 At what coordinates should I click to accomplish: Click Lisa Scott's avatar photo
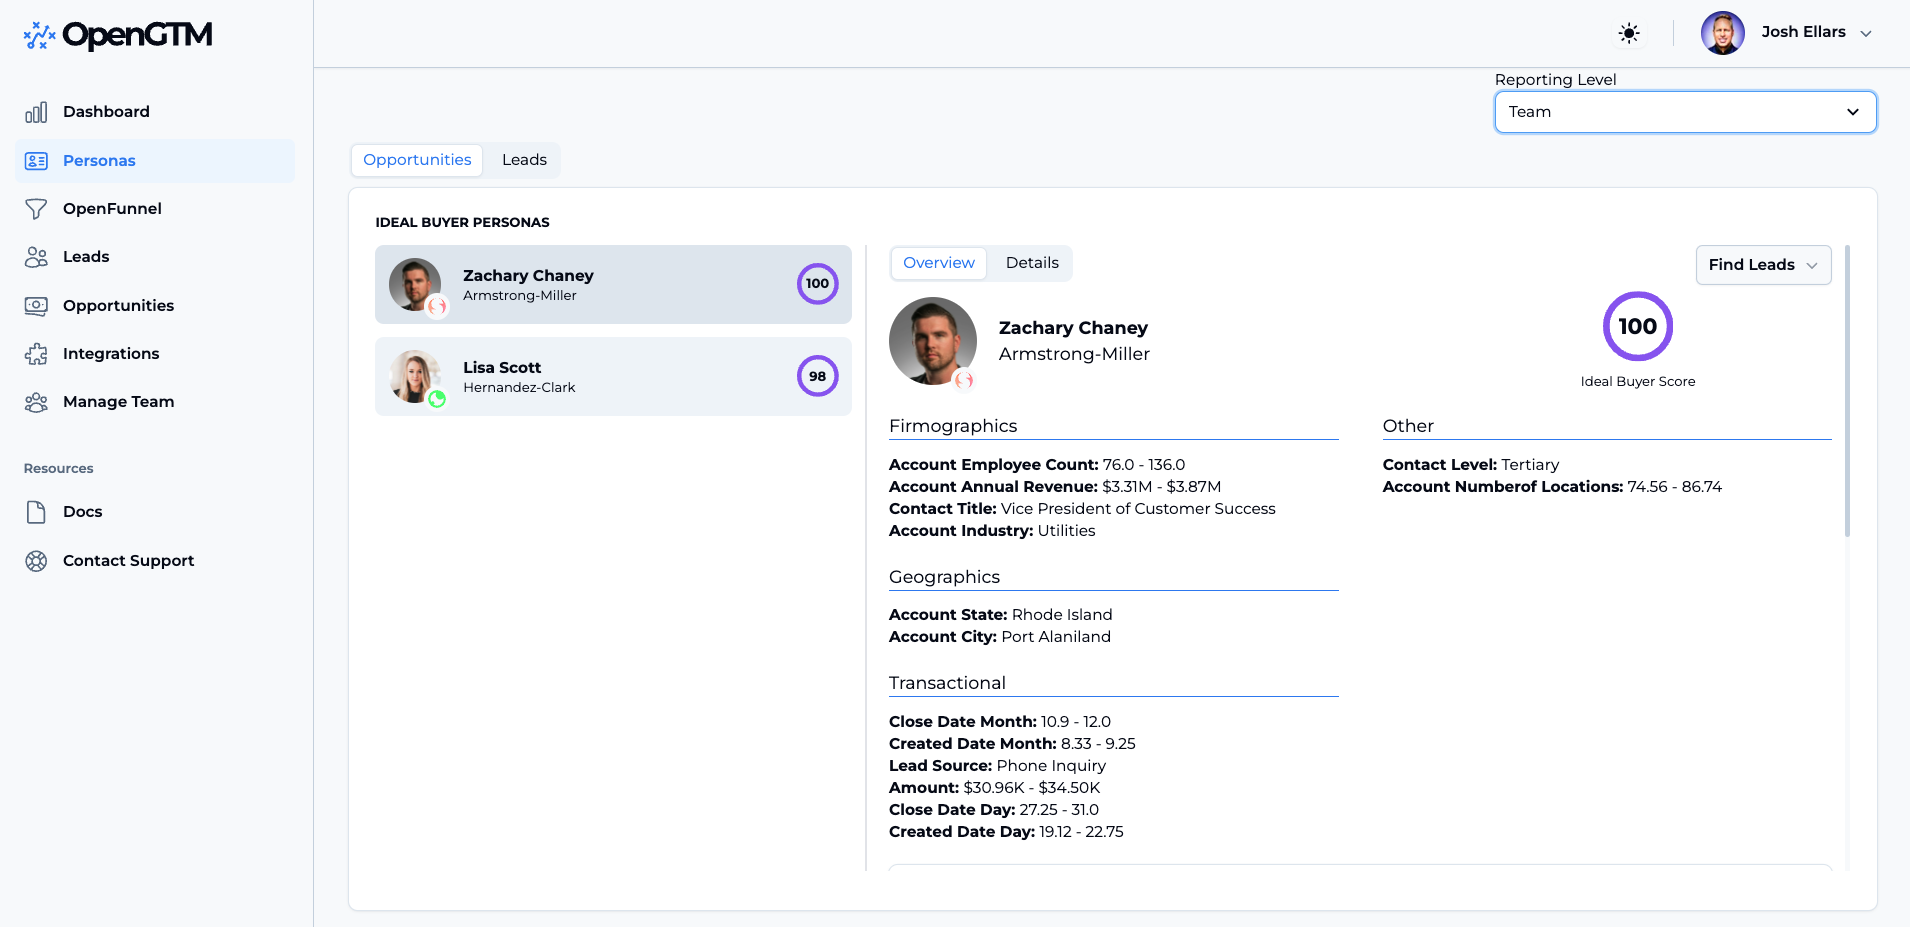click(415, 376)
